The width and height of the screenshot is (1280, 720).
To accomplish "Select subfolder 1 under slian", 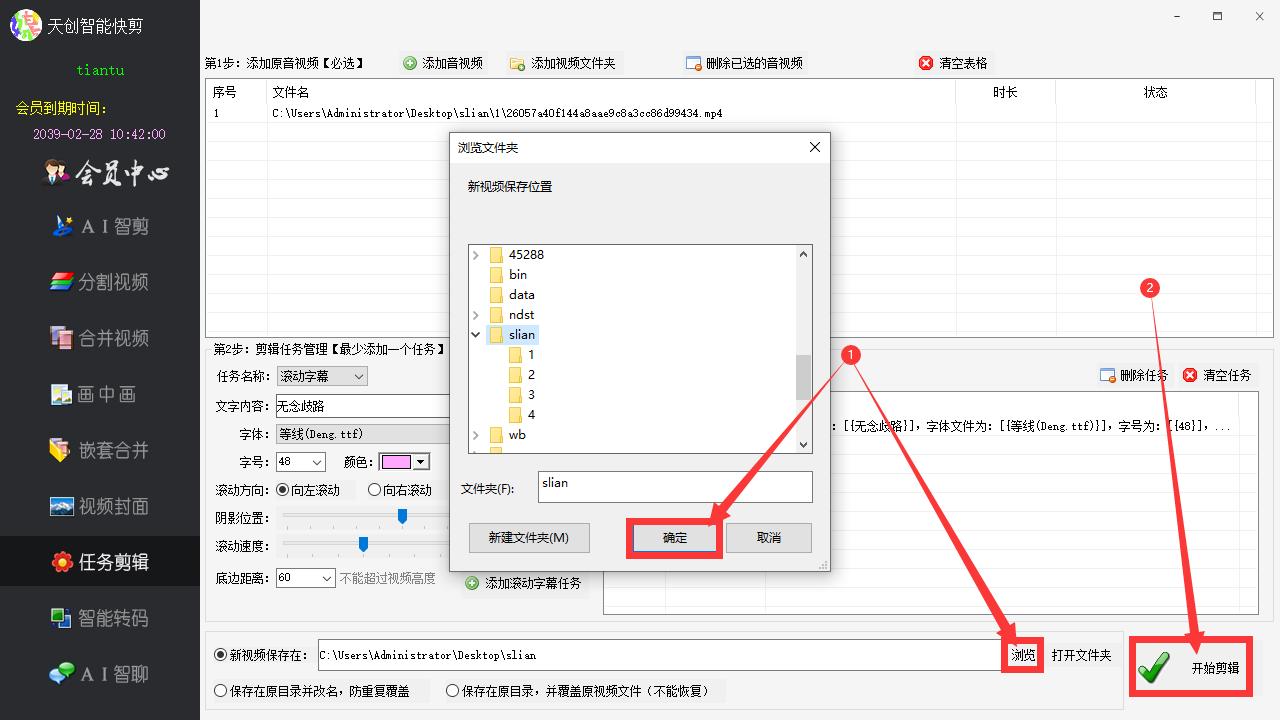I will [x=522, y=355].
